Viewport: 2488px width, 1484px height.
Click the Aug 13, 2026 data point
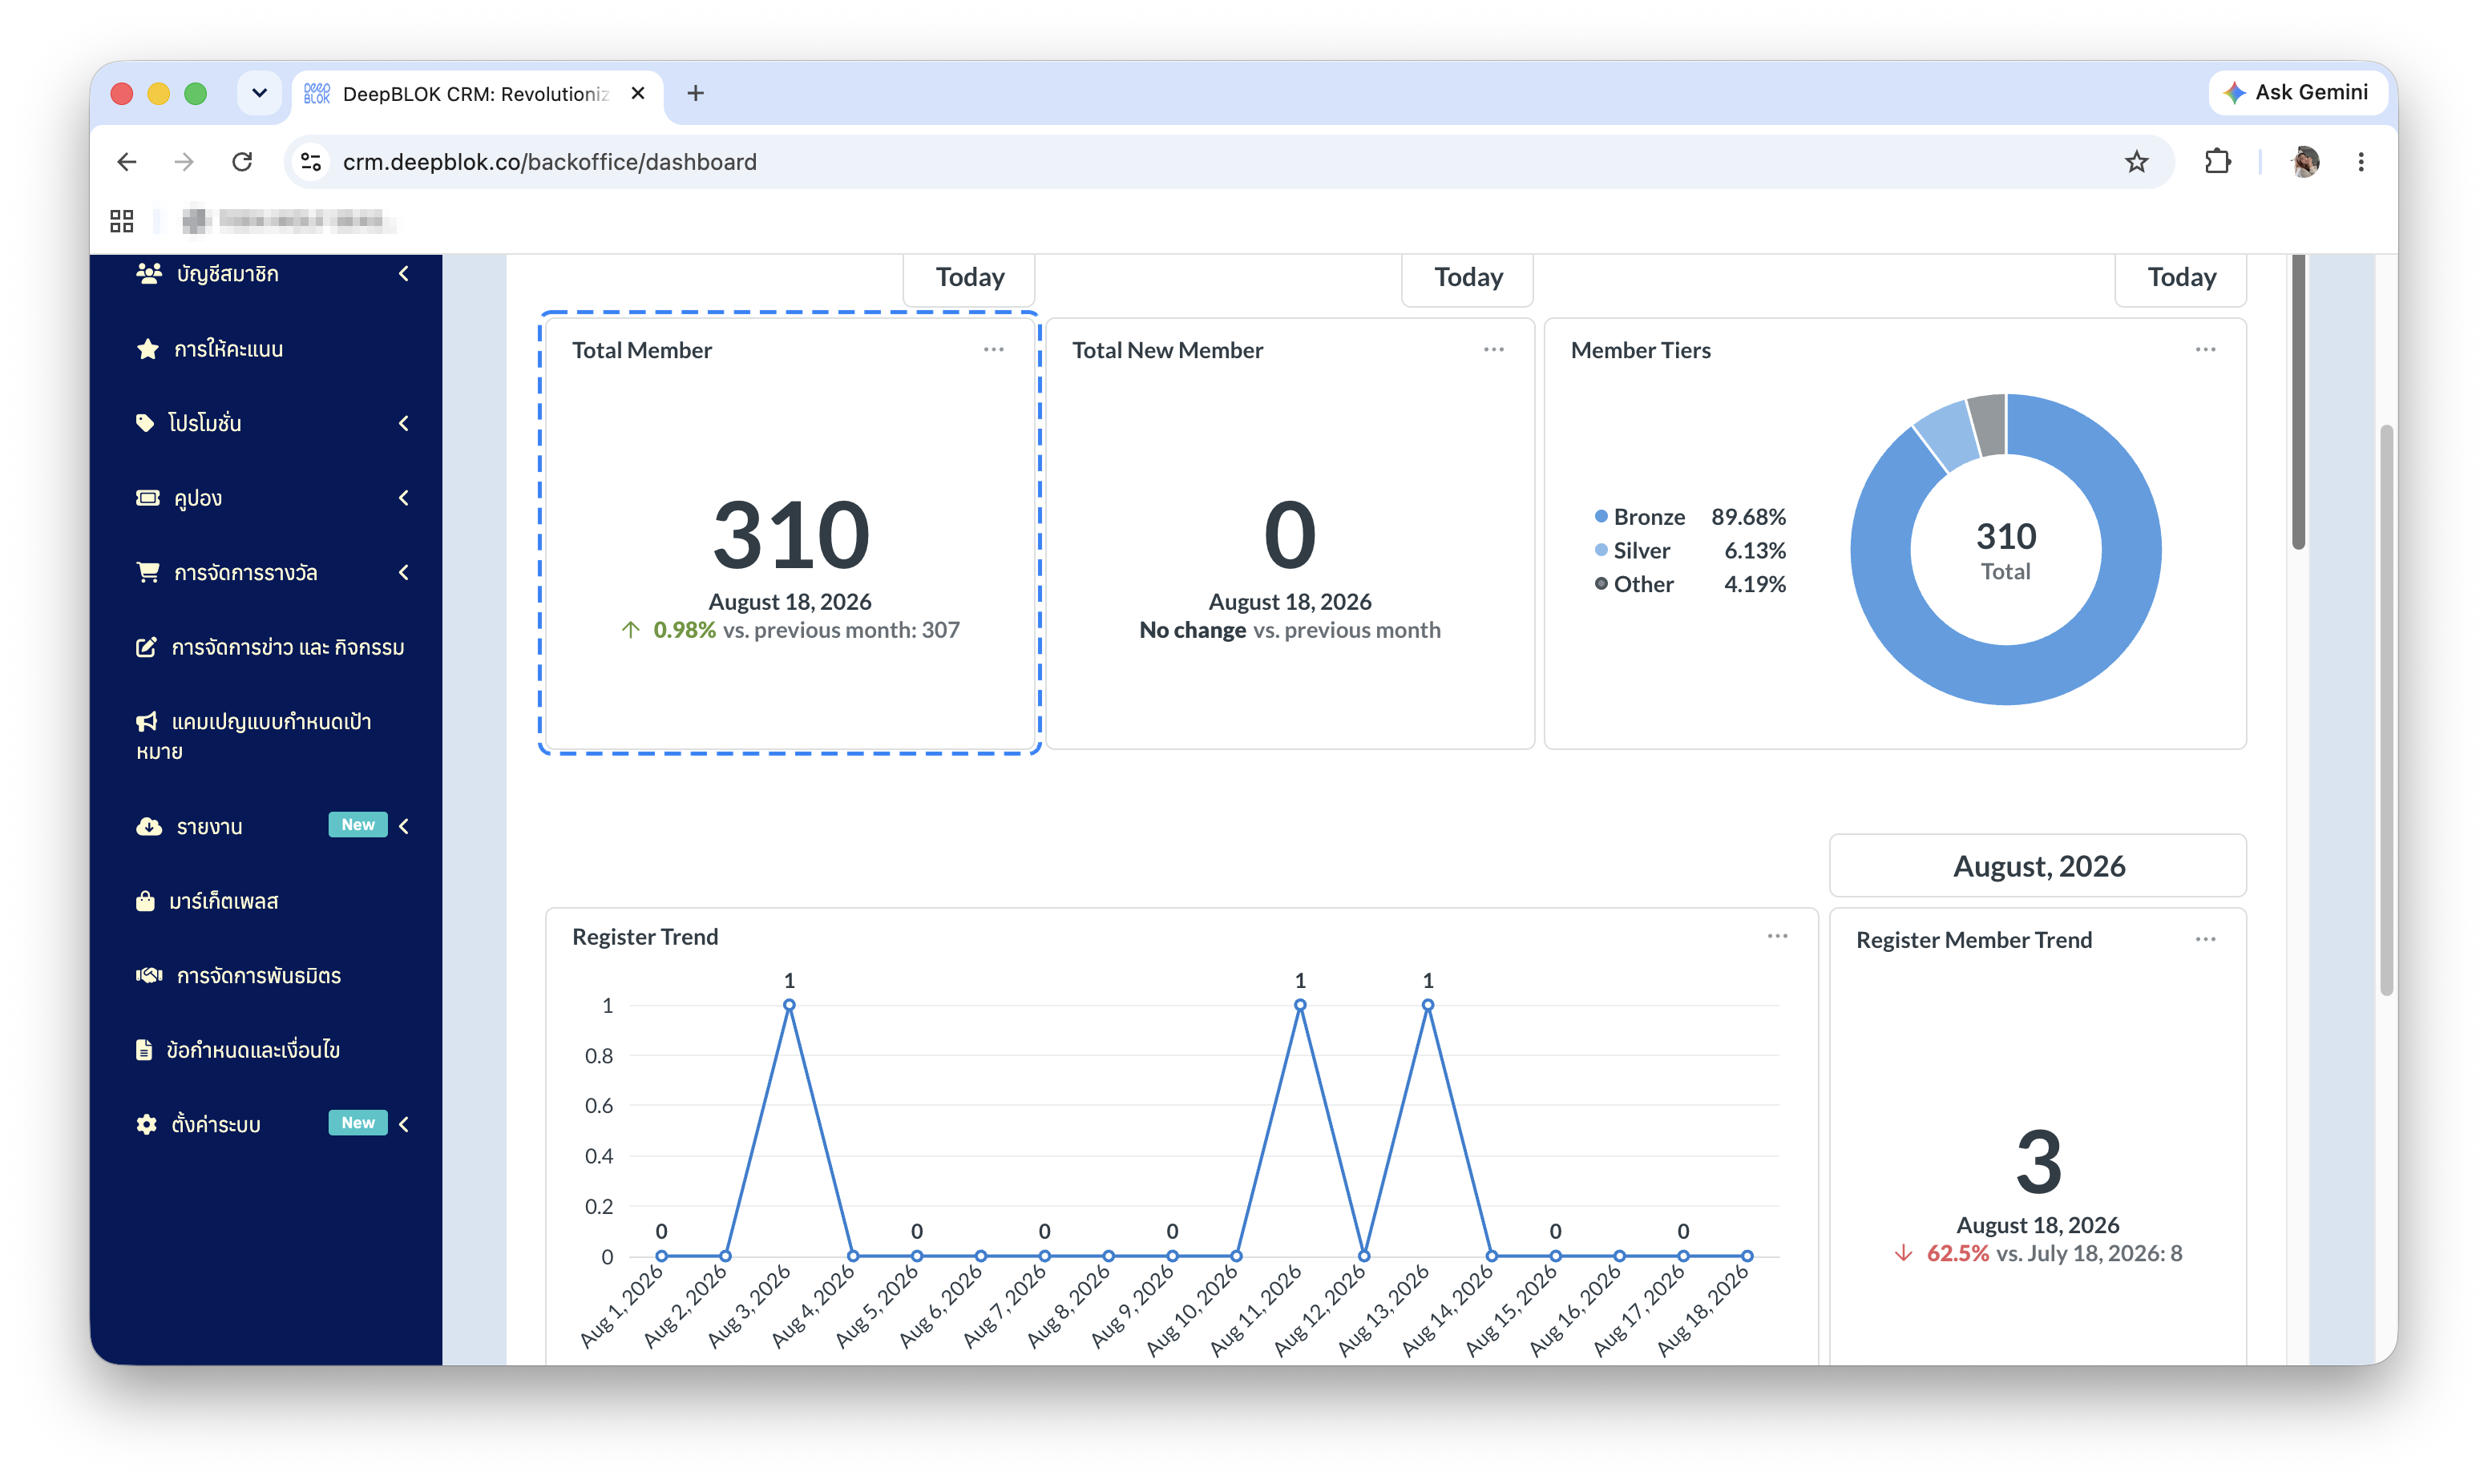point(1428,1005)
